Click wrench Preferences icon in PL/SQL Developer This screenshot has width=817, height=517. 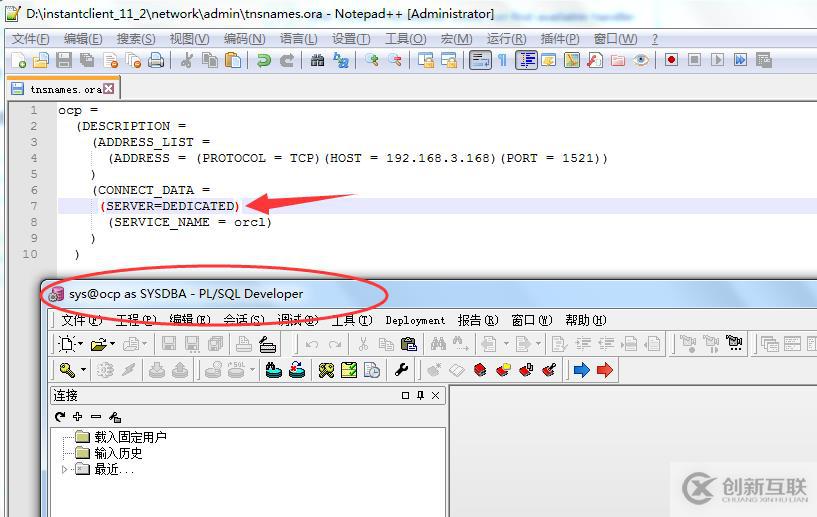[401, 370]
